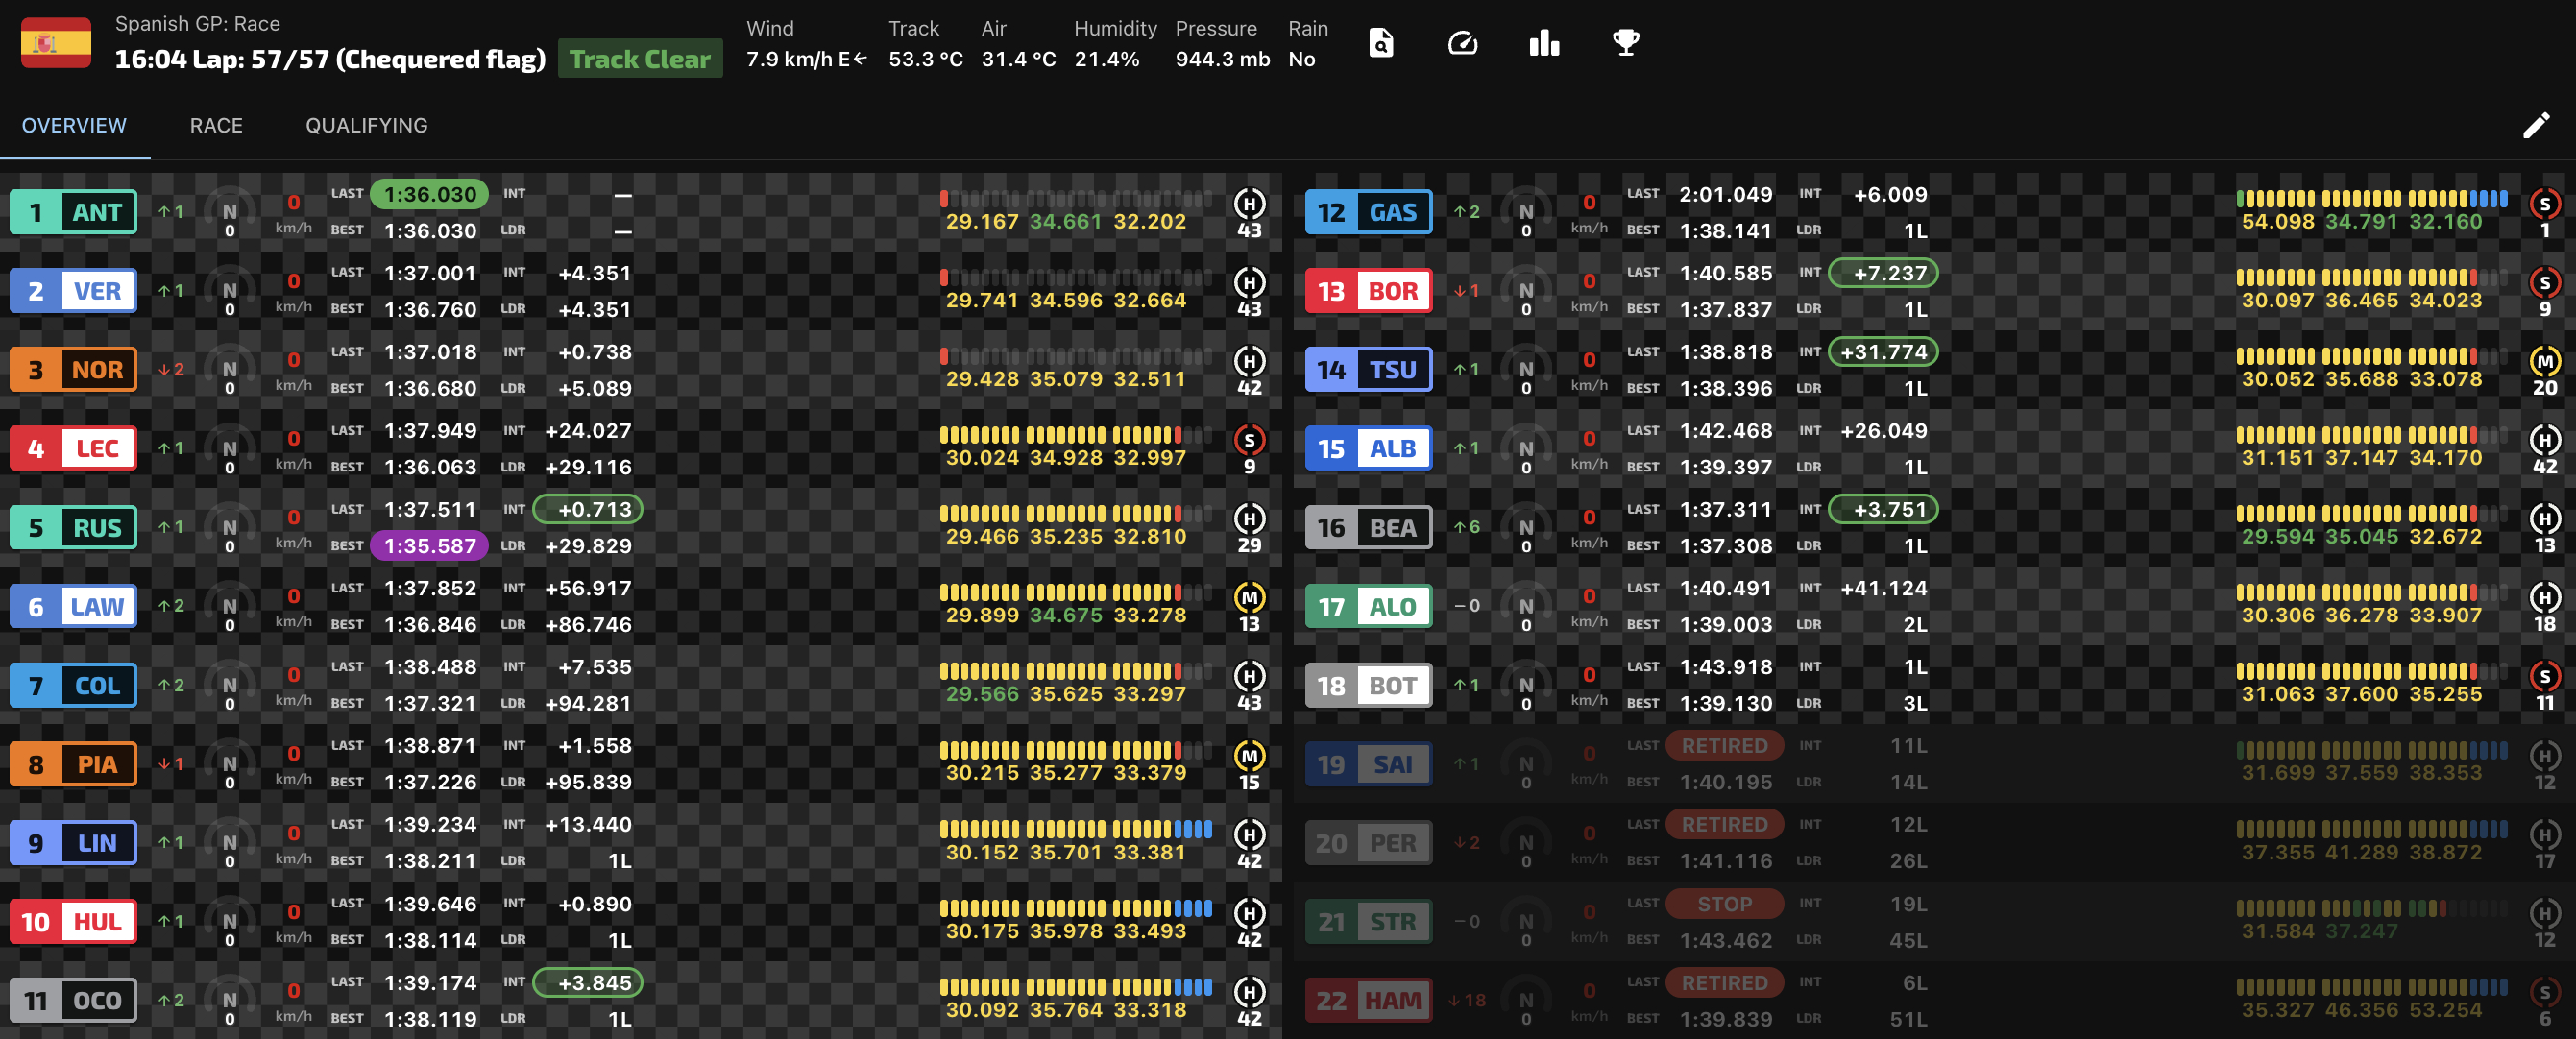Click BOT's soft tyre icon
The width and height of the screenshot is (2576, 1039).
[x=2544, y=676]
